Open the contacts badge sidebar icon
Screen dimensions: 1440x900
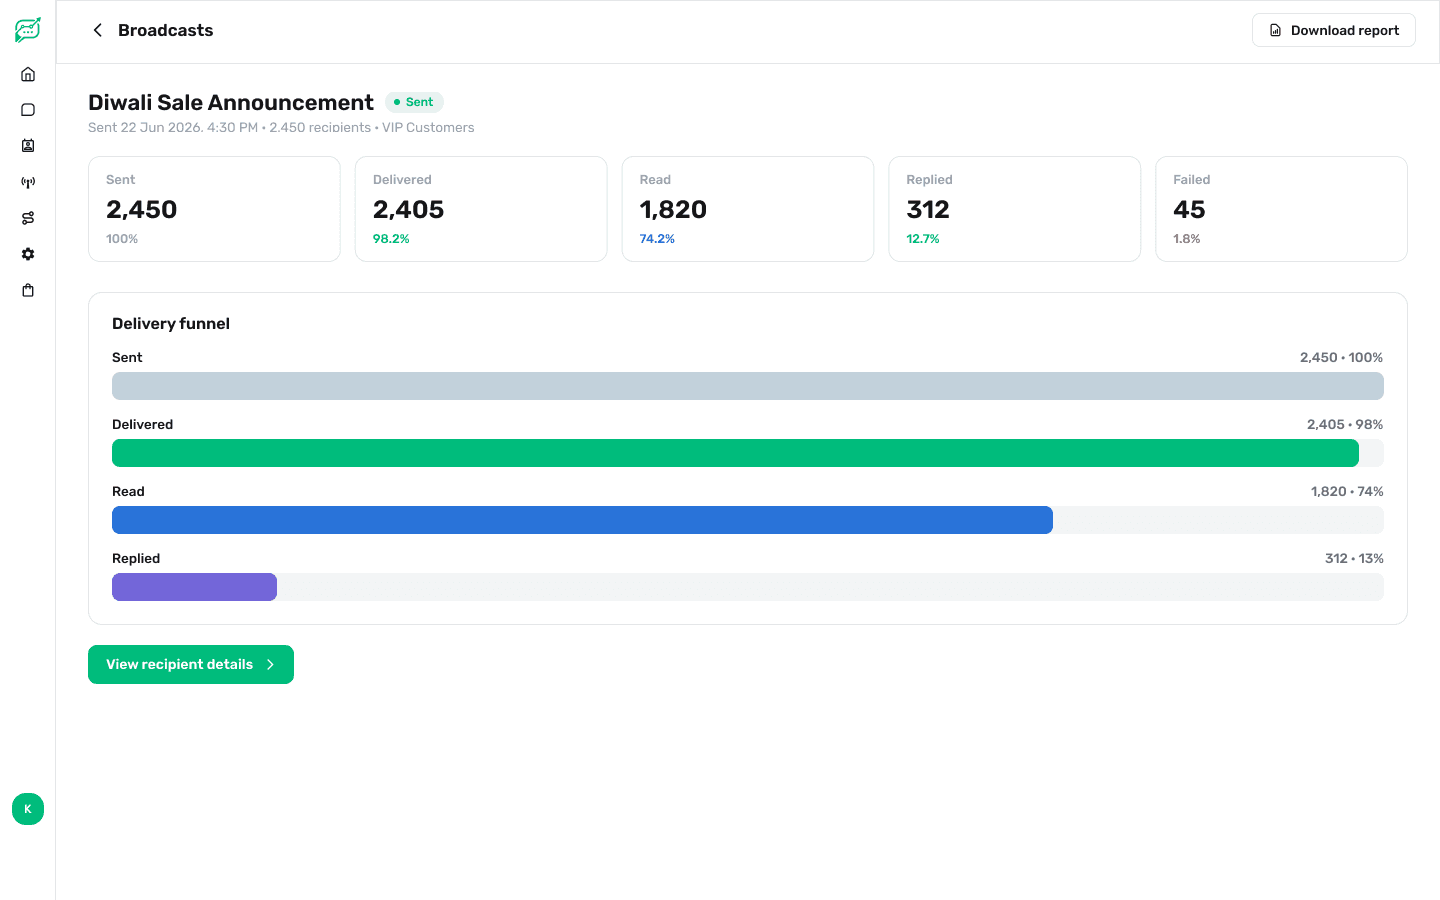pyautogui.click(x=28, y=146)
